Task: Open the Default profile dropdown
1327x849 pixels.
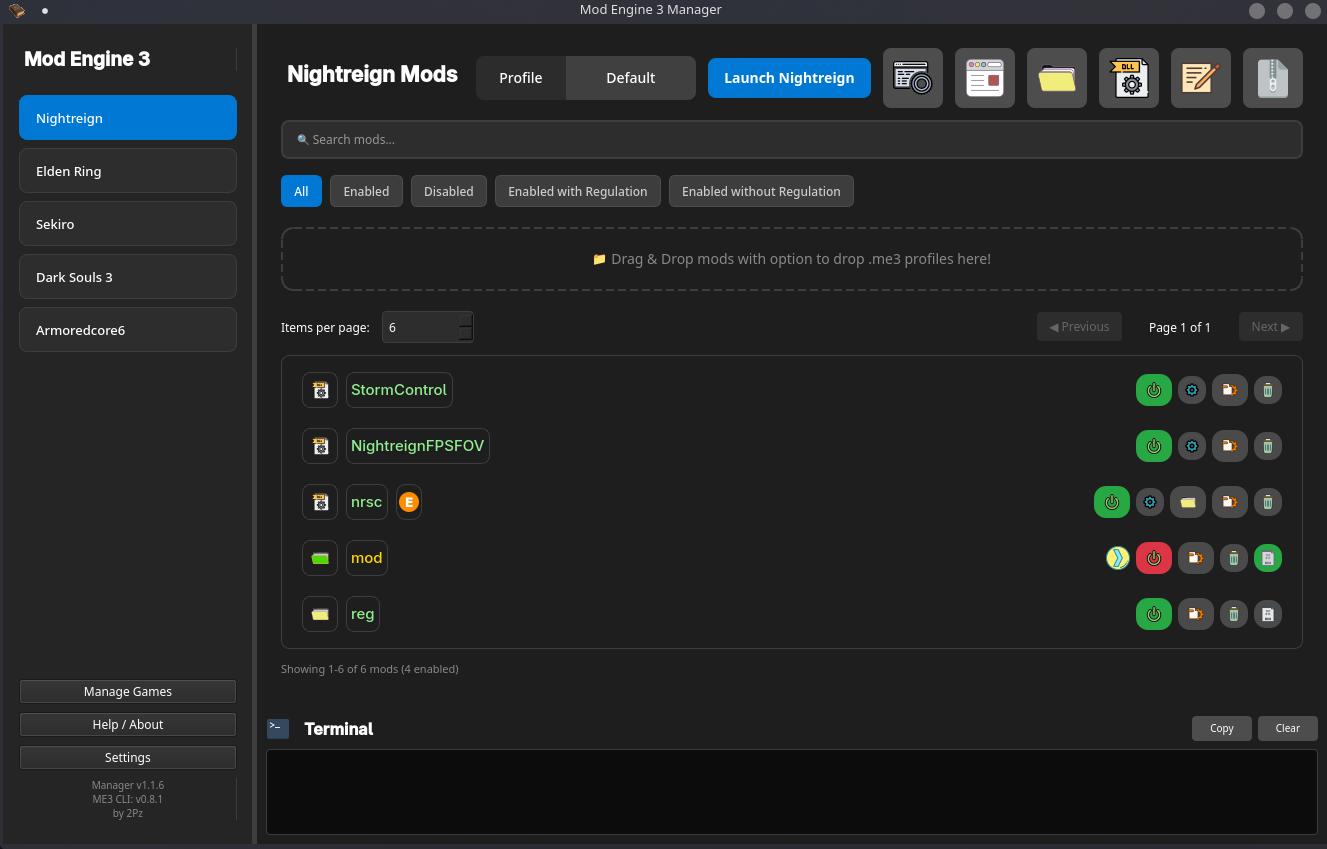Action: pos(630,78)
